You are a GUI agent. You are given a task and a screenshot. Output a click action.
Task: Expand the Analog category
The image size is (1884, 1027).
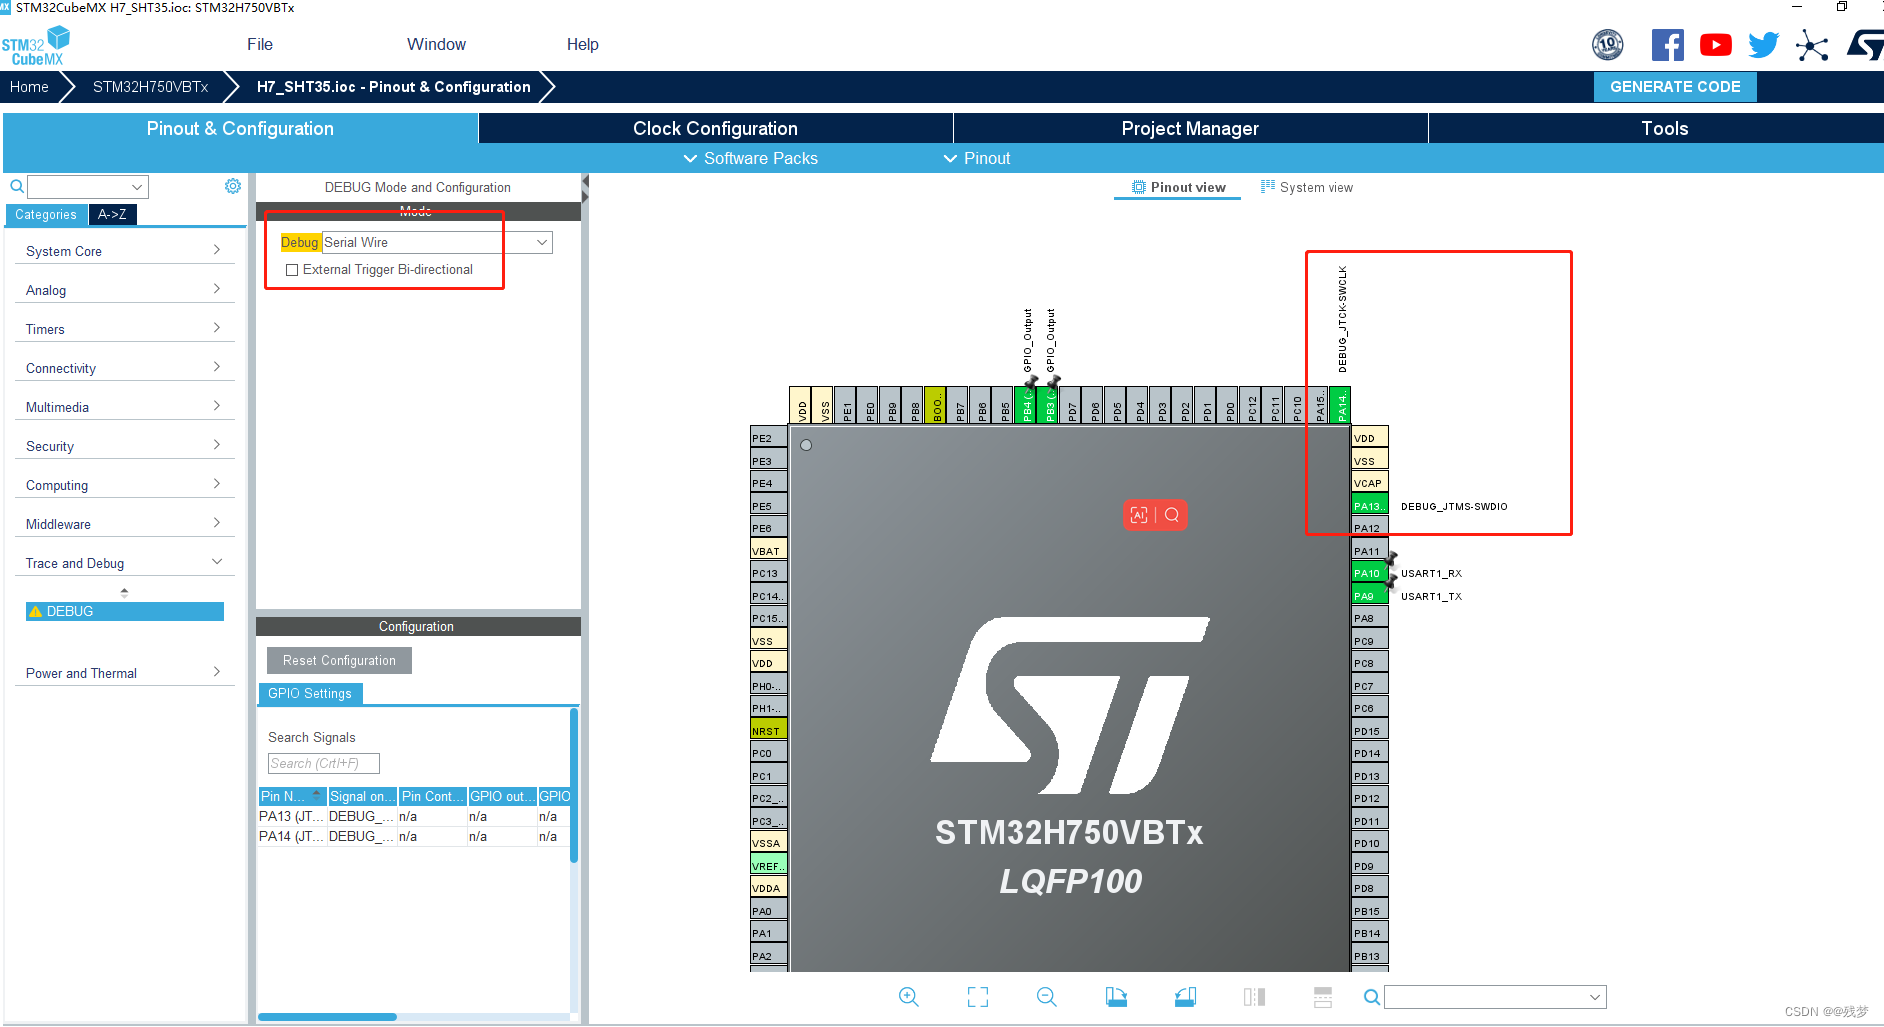124,290
